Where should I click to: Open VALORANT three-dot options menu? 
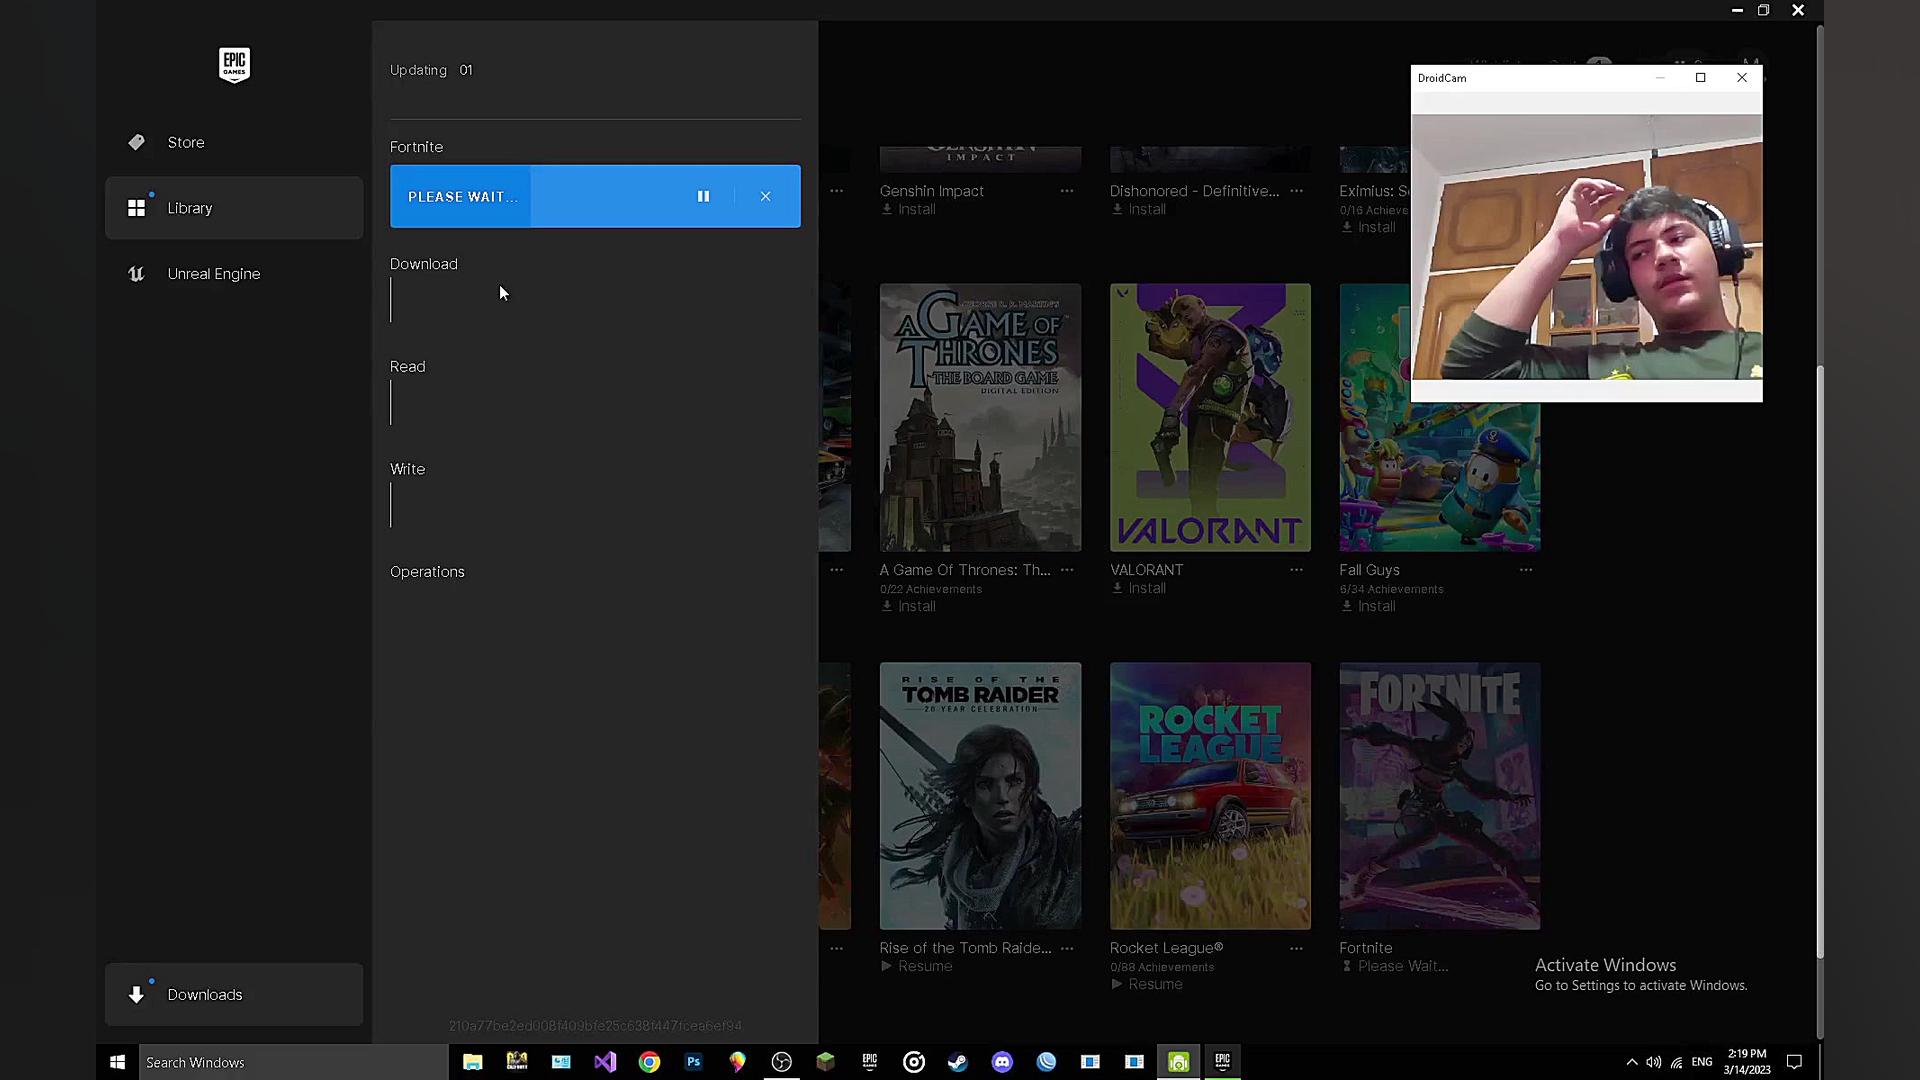pos(1296,570)
